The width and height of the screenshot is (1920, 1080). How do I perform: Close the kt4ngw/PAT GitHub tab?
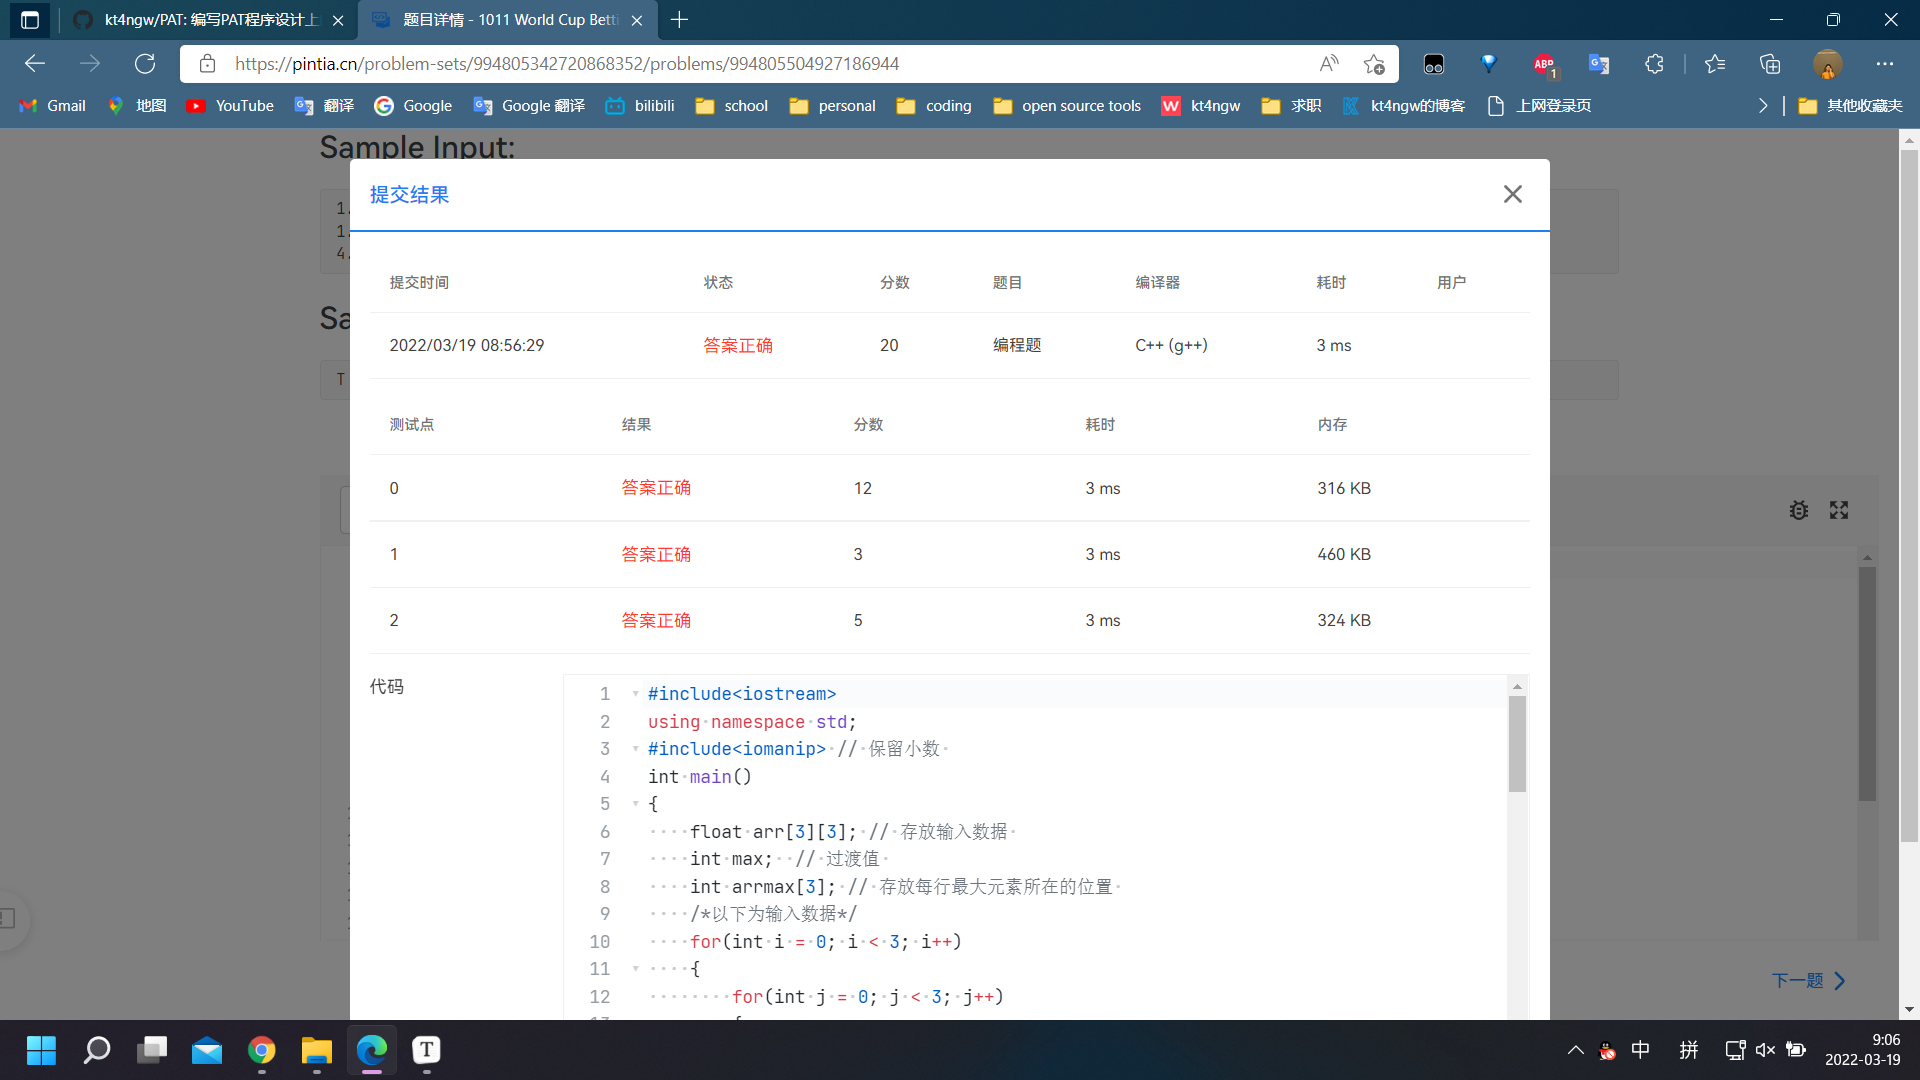click(338, 20)
